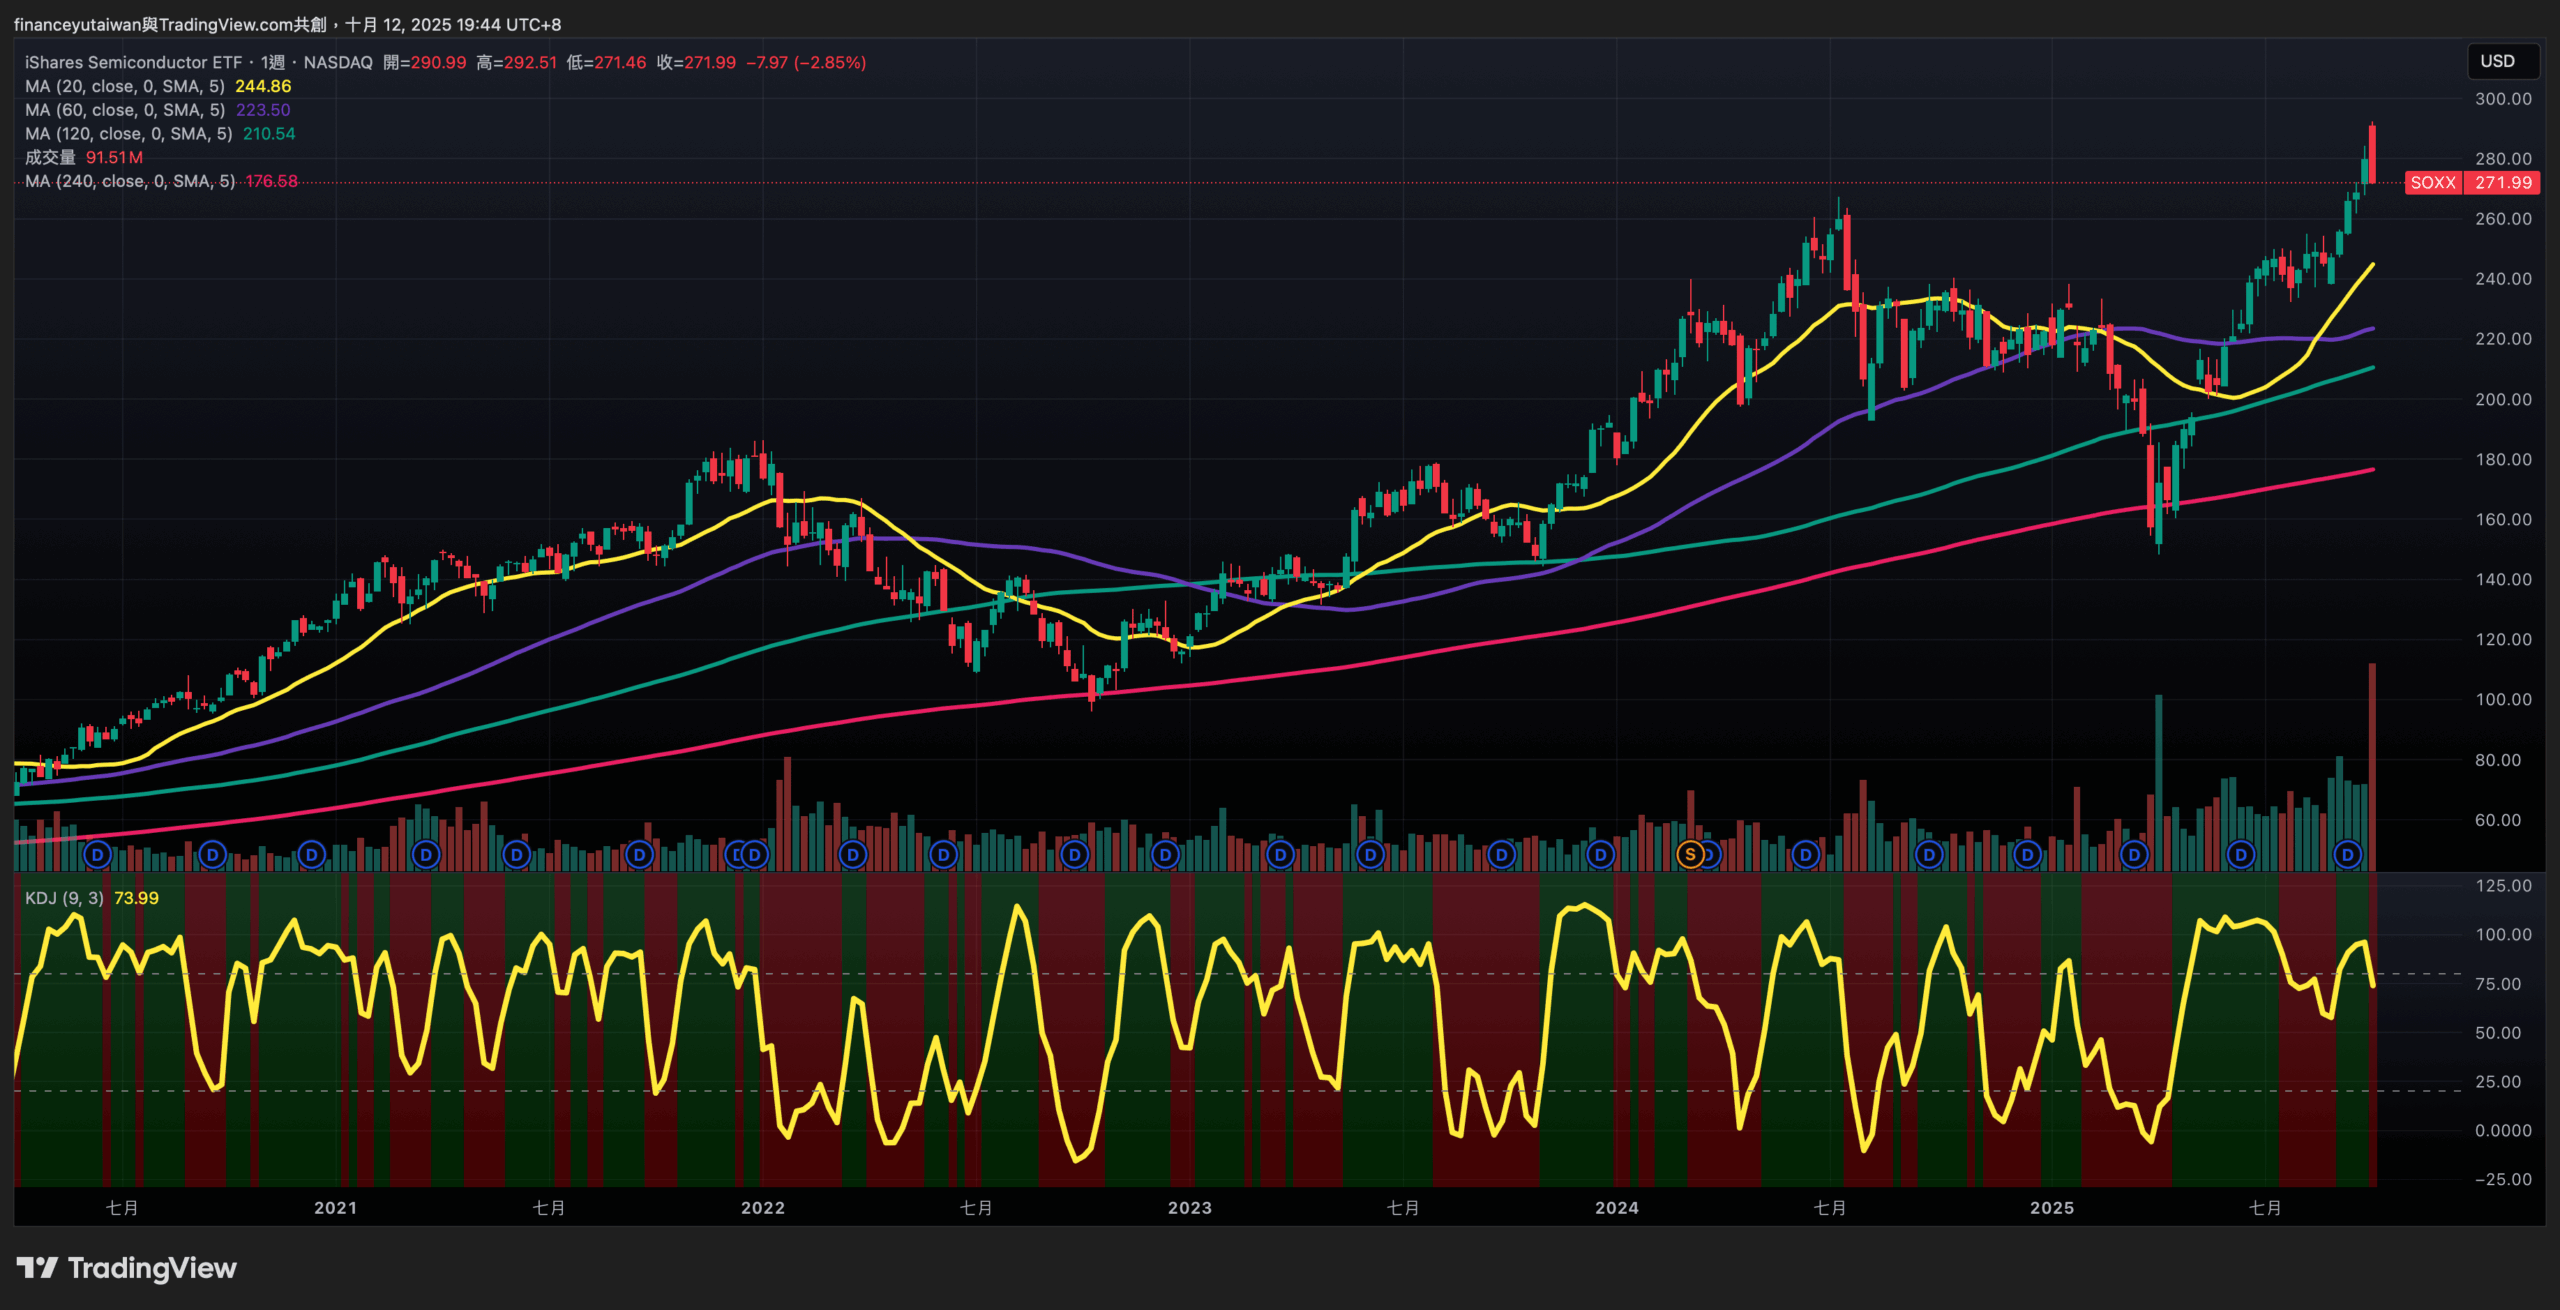Click the 成交量 volume legend

[50, 157]
